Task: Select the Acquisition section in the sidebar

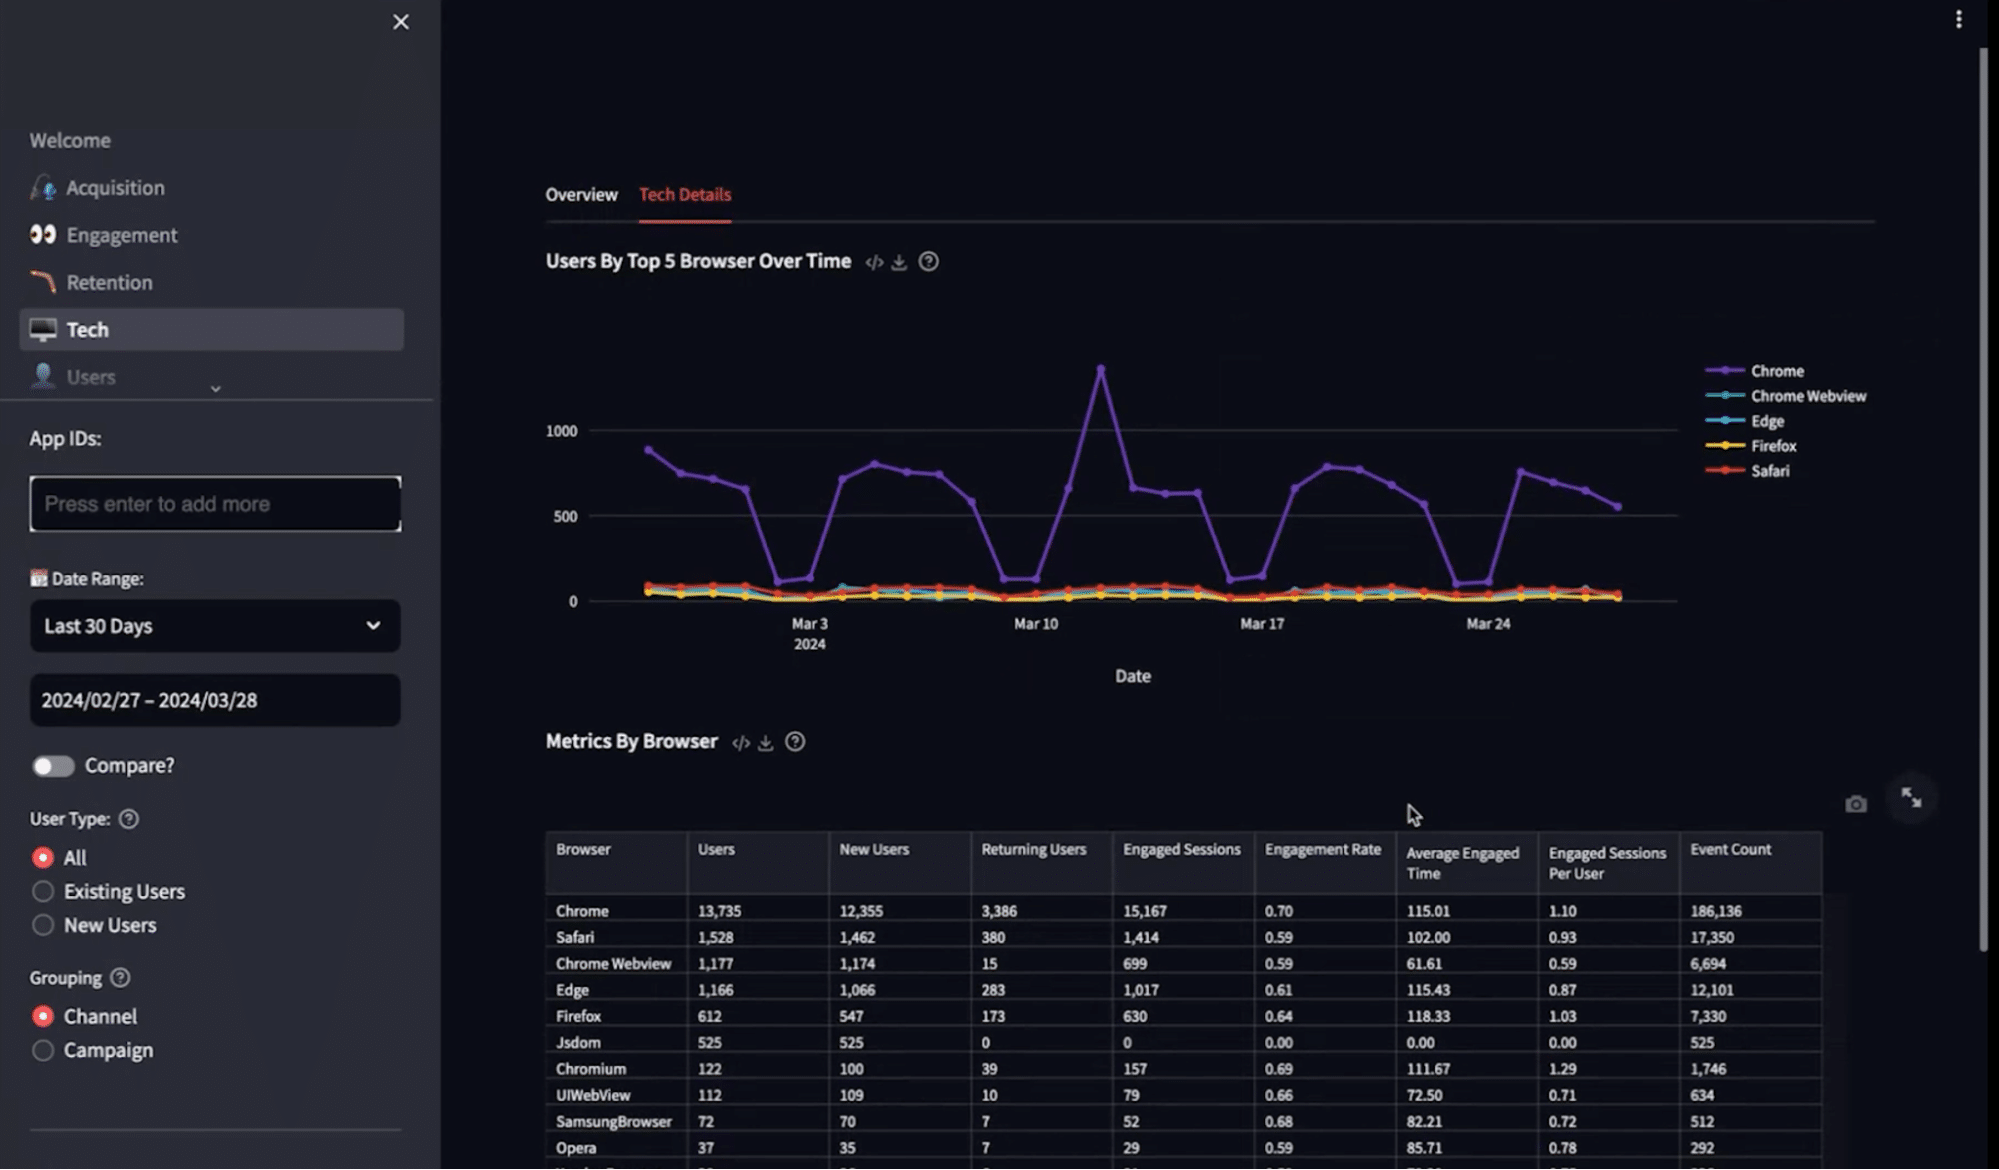Action: [x=114, y=187]
